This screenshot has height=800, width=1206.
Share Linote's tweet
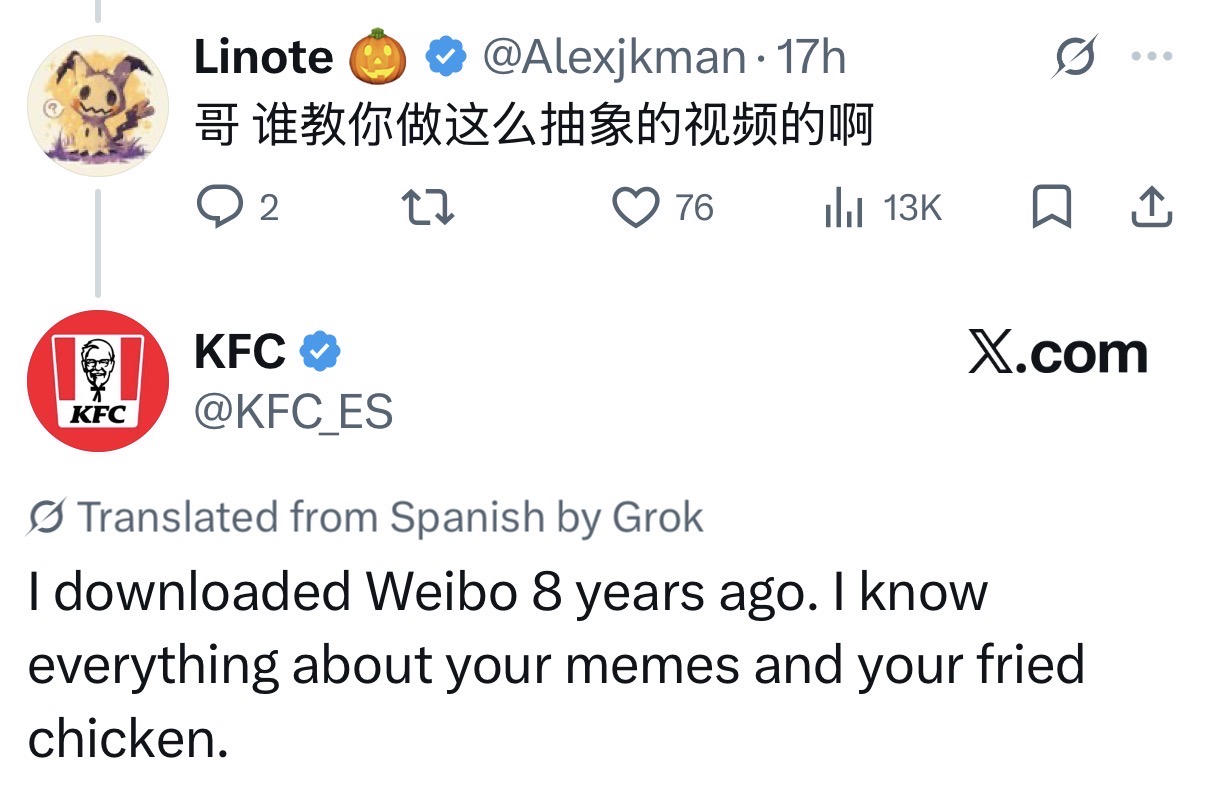[x=1151, y=207]
